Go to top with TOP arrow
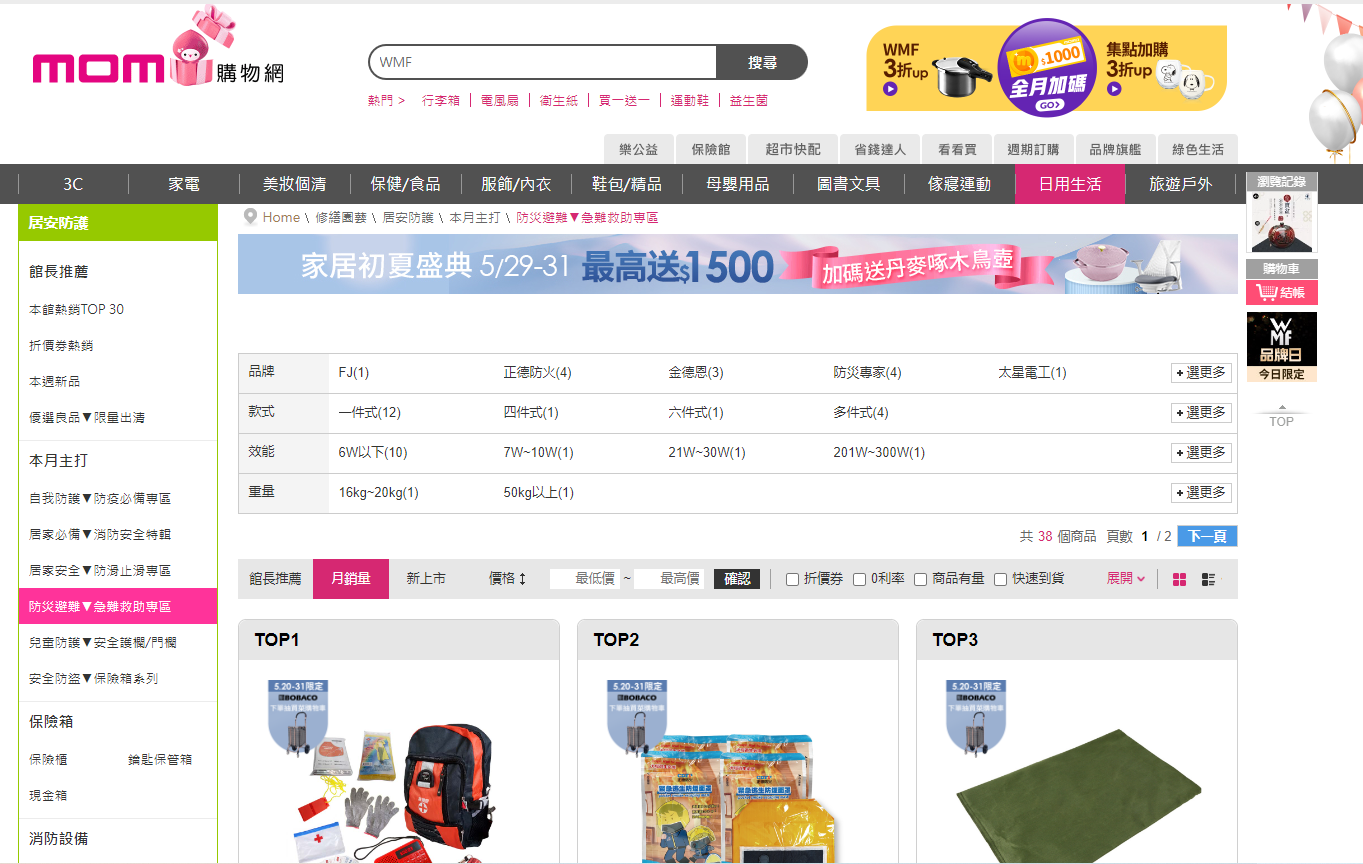 1281,415
